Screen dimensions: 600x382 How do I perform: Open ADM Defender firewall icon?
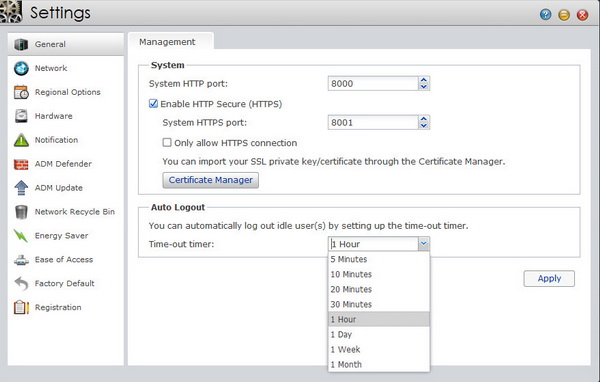tap(21, 164)
